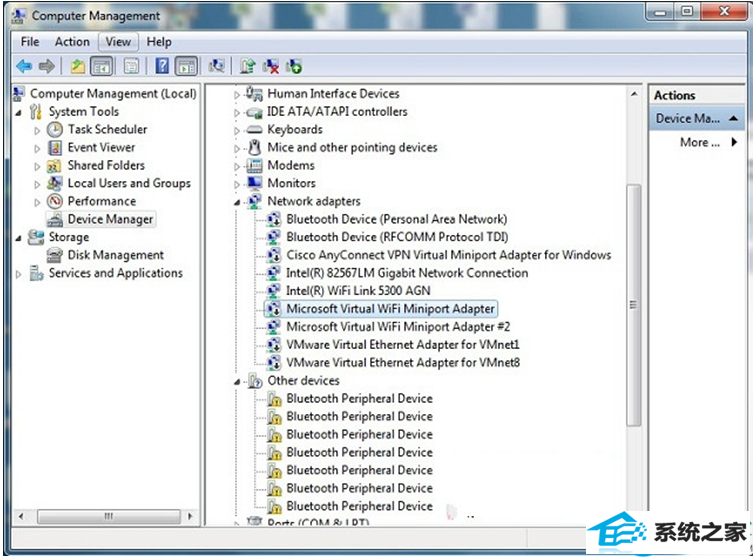
Task: Click the Shared Folders icon
Action: click(54, 166)
